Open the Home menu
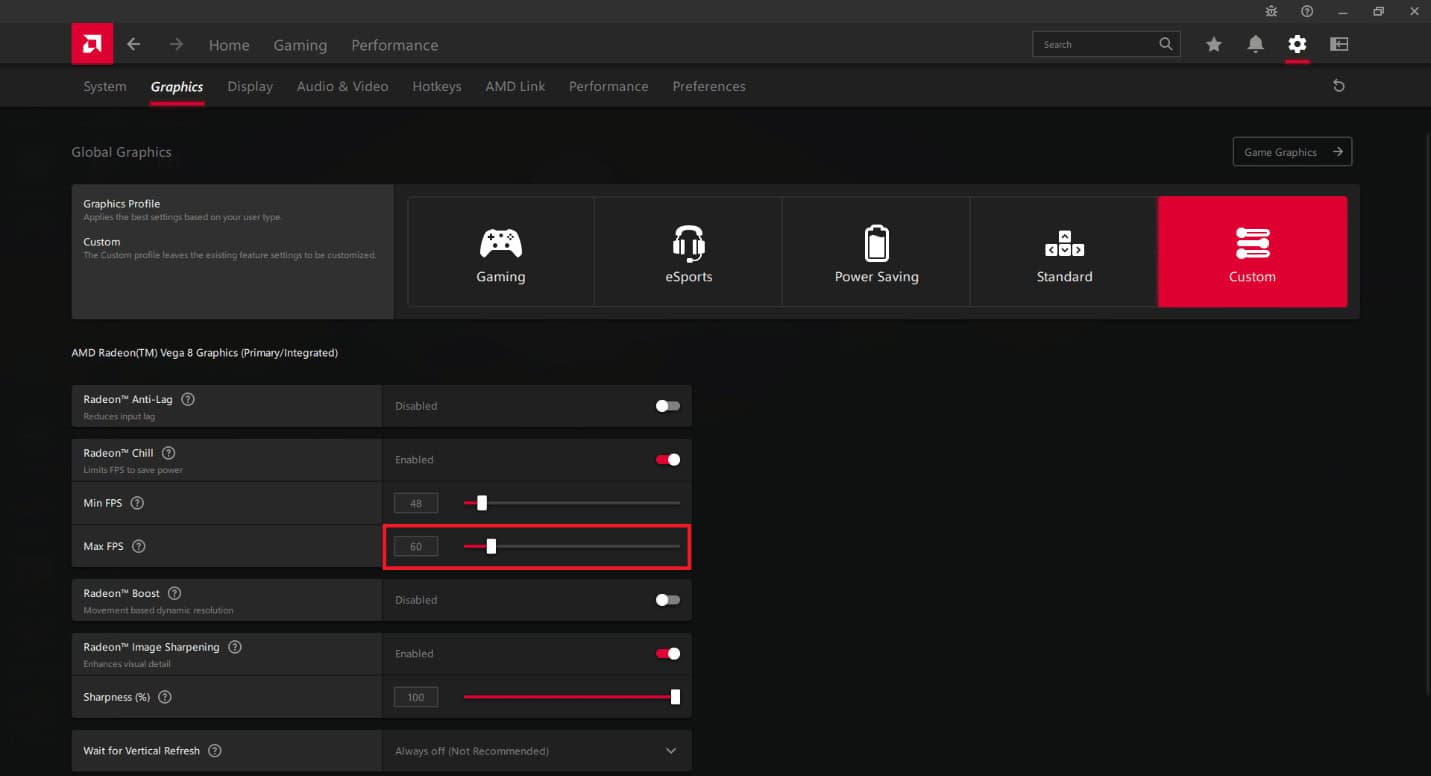1431x776 pixels. click(229, 45)
